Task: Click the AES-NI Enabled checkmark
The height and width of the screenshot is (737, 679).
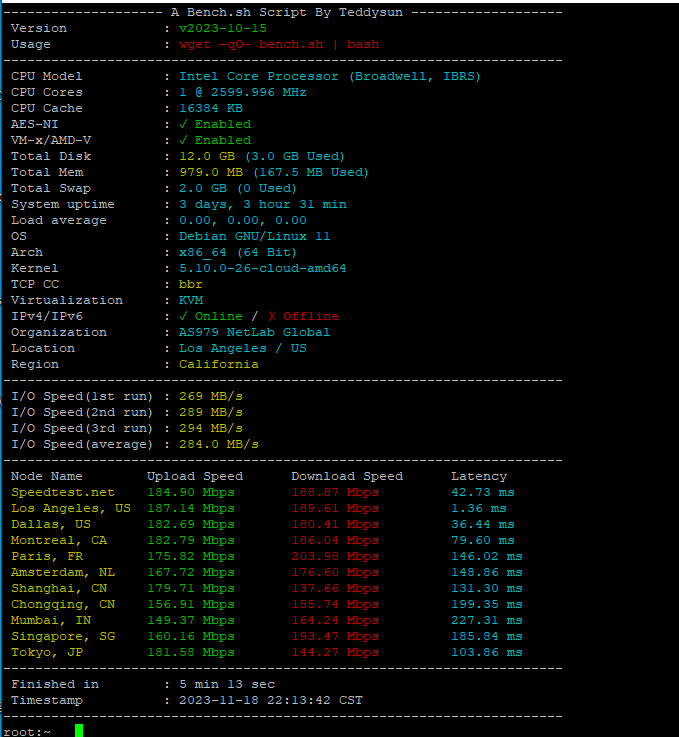Action: [183, 124]
